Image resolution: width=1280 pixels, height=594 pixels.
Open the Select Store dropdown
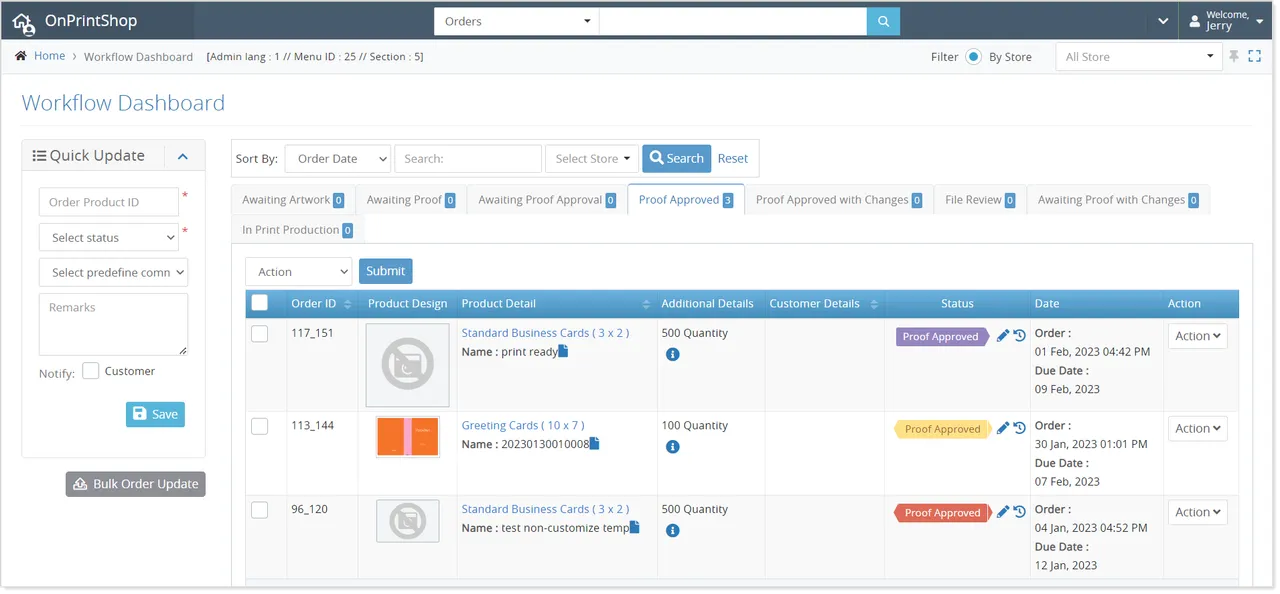pos(591,158)
